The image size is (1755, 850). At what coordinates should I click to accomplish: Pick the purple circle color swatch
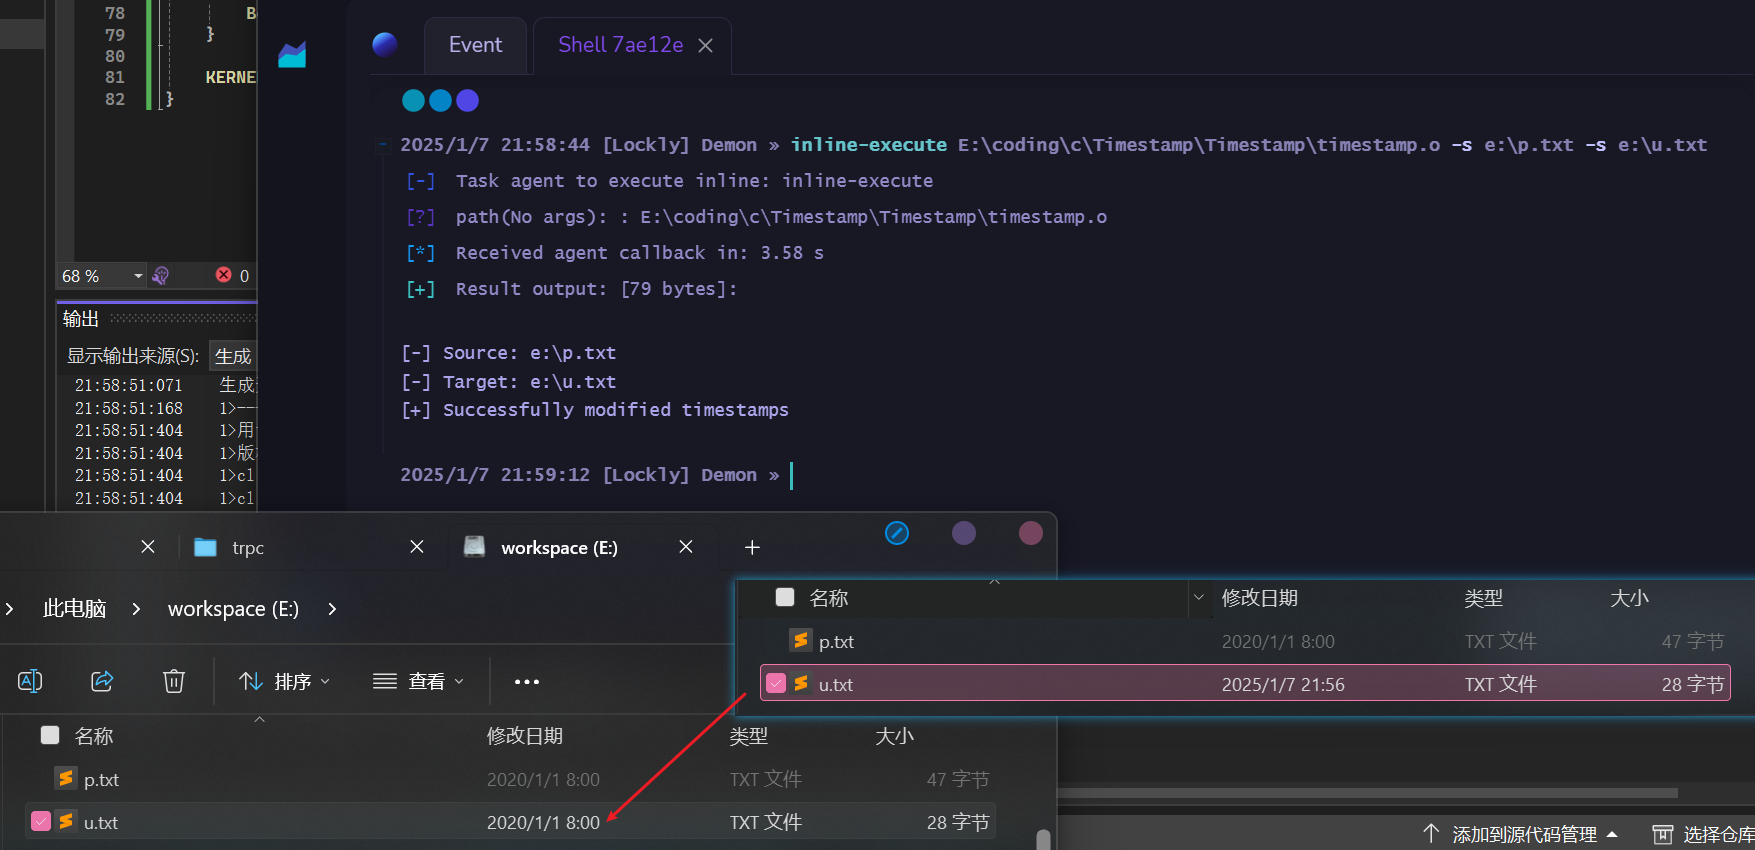964,533
